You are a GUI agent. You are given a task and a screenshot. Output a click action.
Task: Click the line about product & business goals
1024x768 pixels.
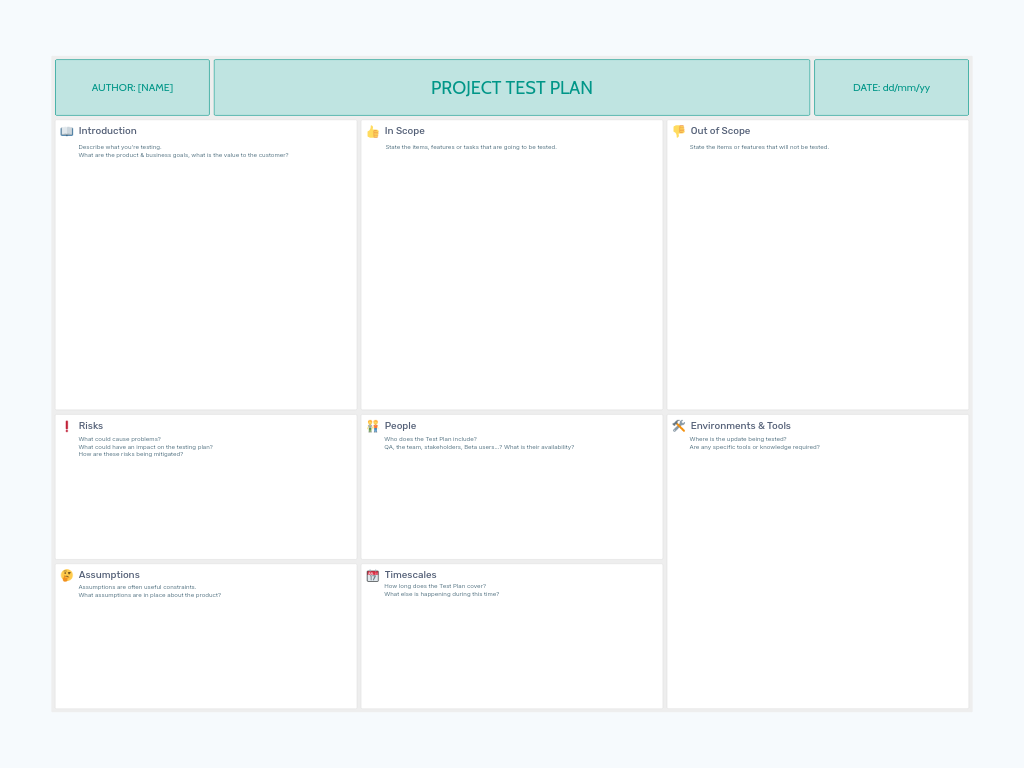pyautogui.click(x=184, y=155)
